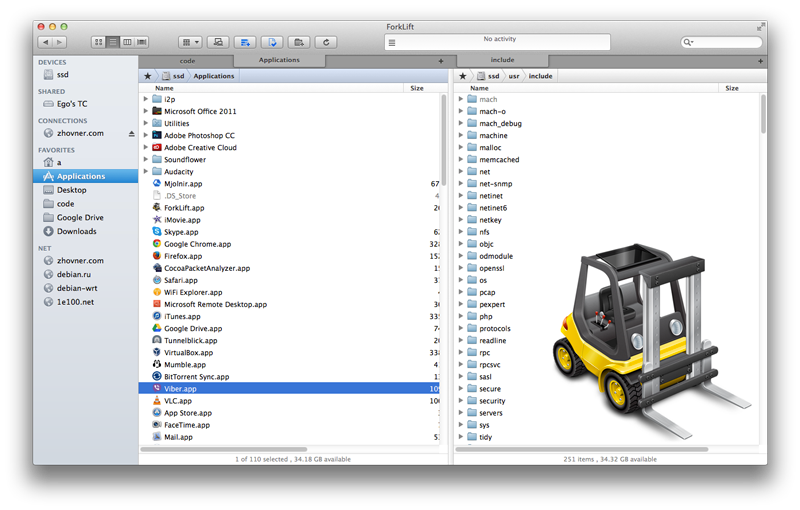Select the readline folder row
800x510 pixels.
click(x=607, y=340)
